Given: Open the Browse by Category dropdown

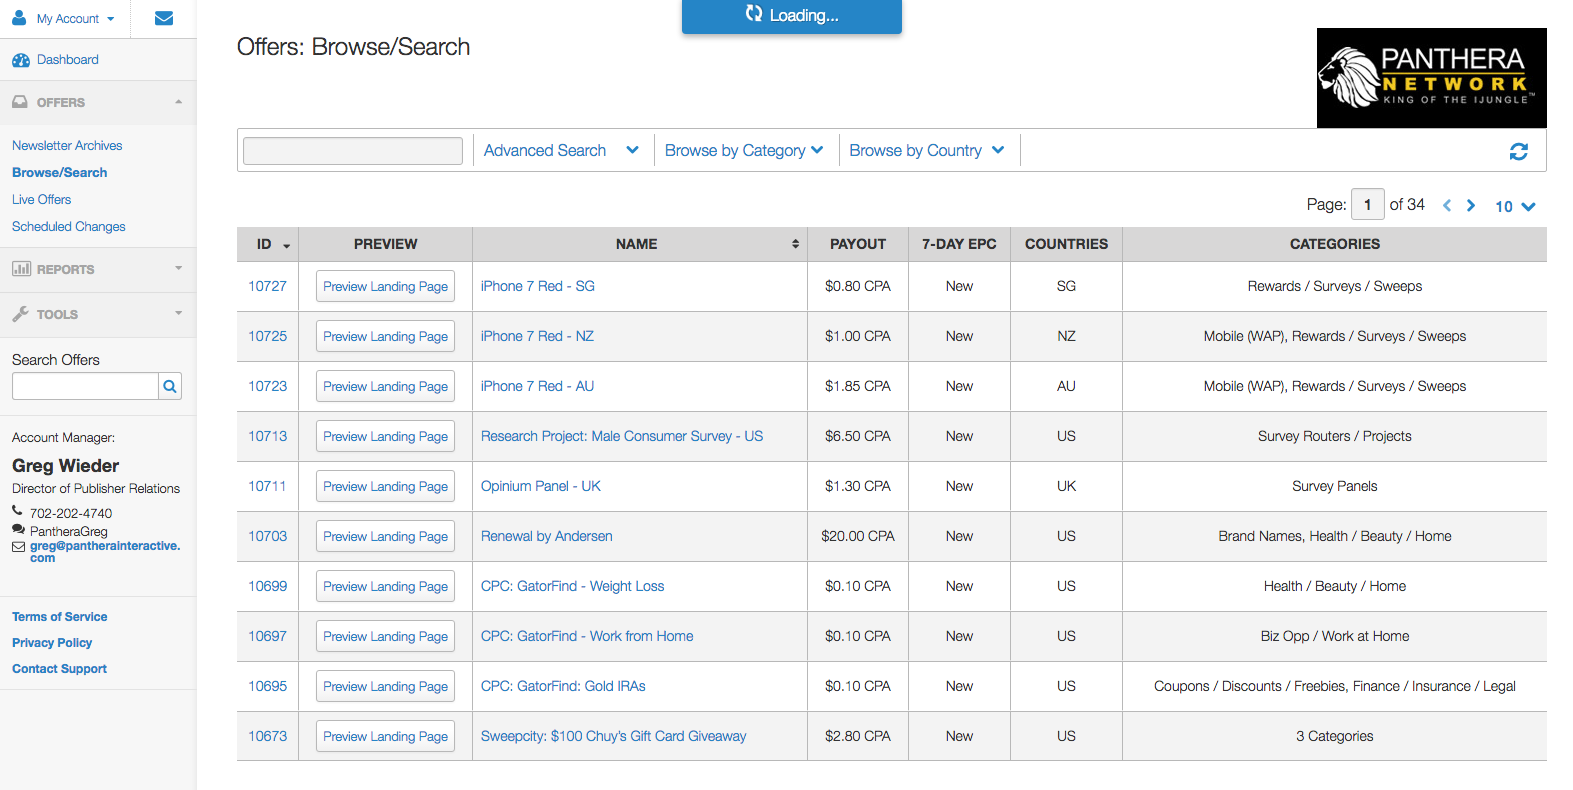Looking at the screenshot, I should point(744,151).
